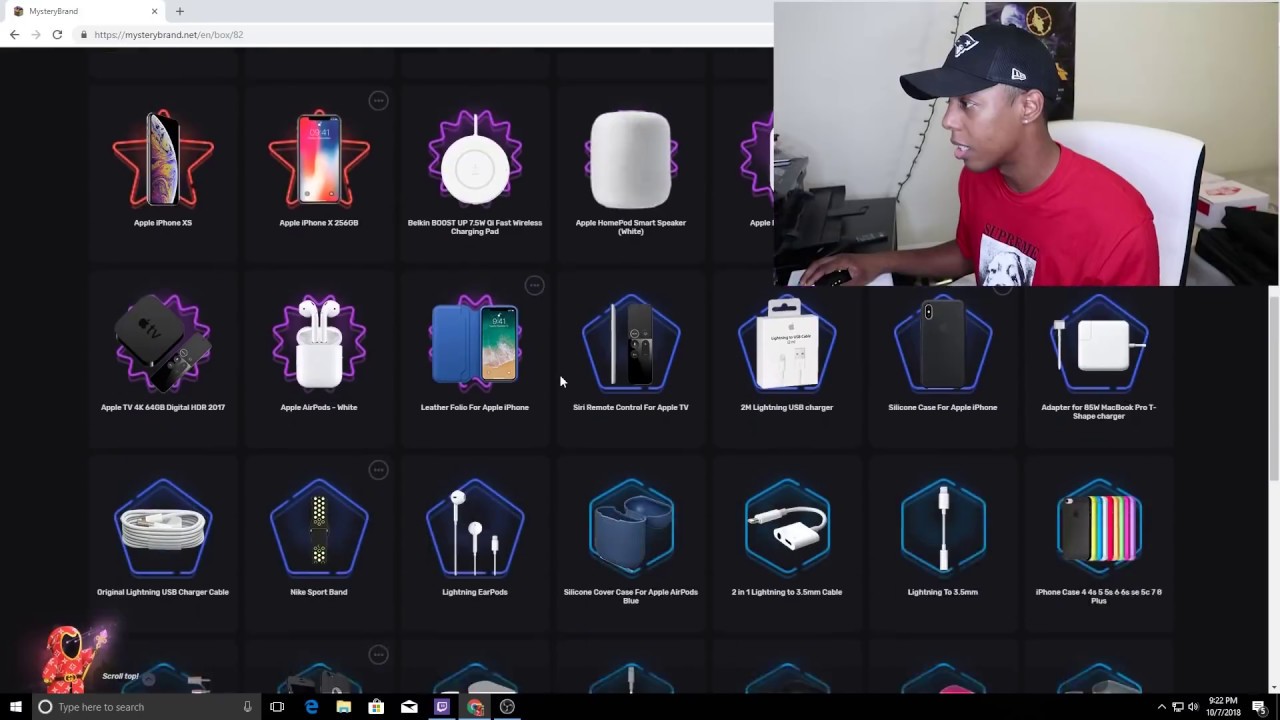
Task: Click the Siri Remote Control For Apple TV label
Action: (631, 407)
